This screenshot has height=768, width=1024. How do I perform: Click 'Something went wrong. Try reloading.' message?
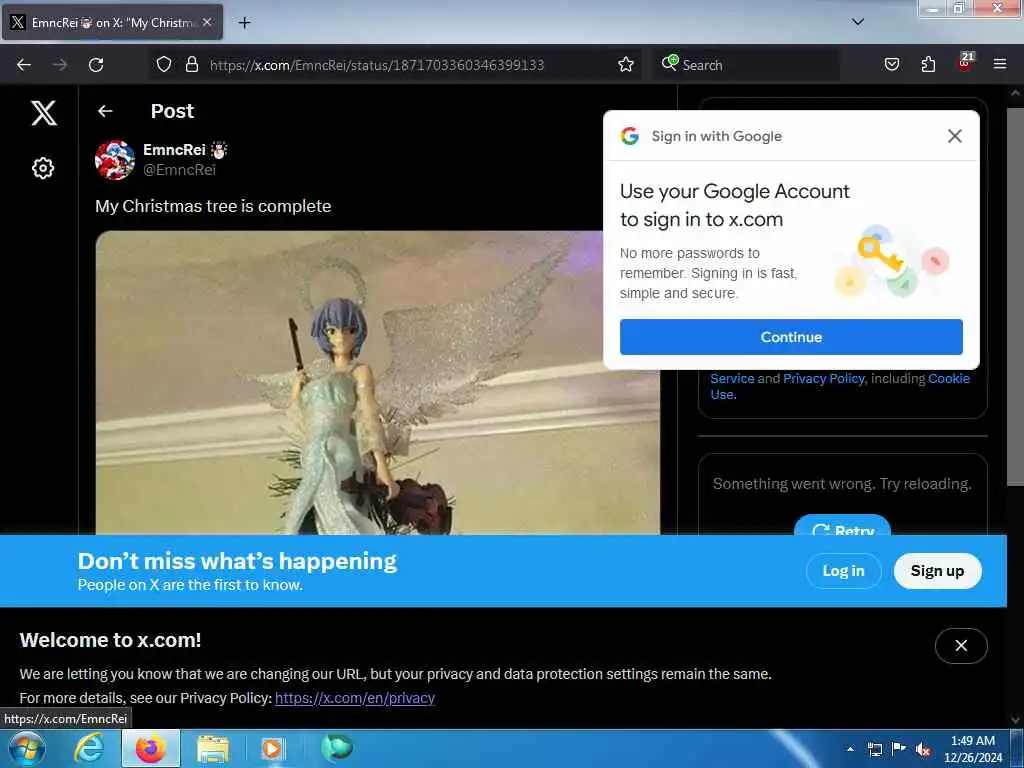(842, 484)
